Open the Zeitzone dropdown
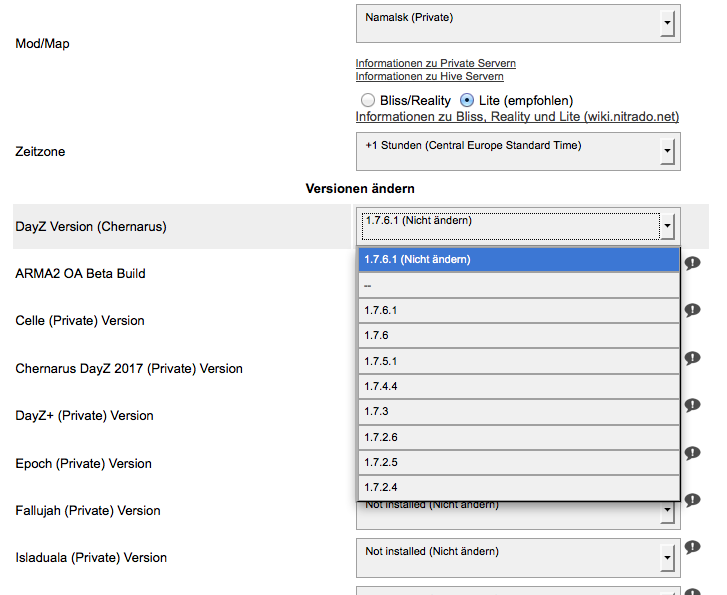 [518, 152]
